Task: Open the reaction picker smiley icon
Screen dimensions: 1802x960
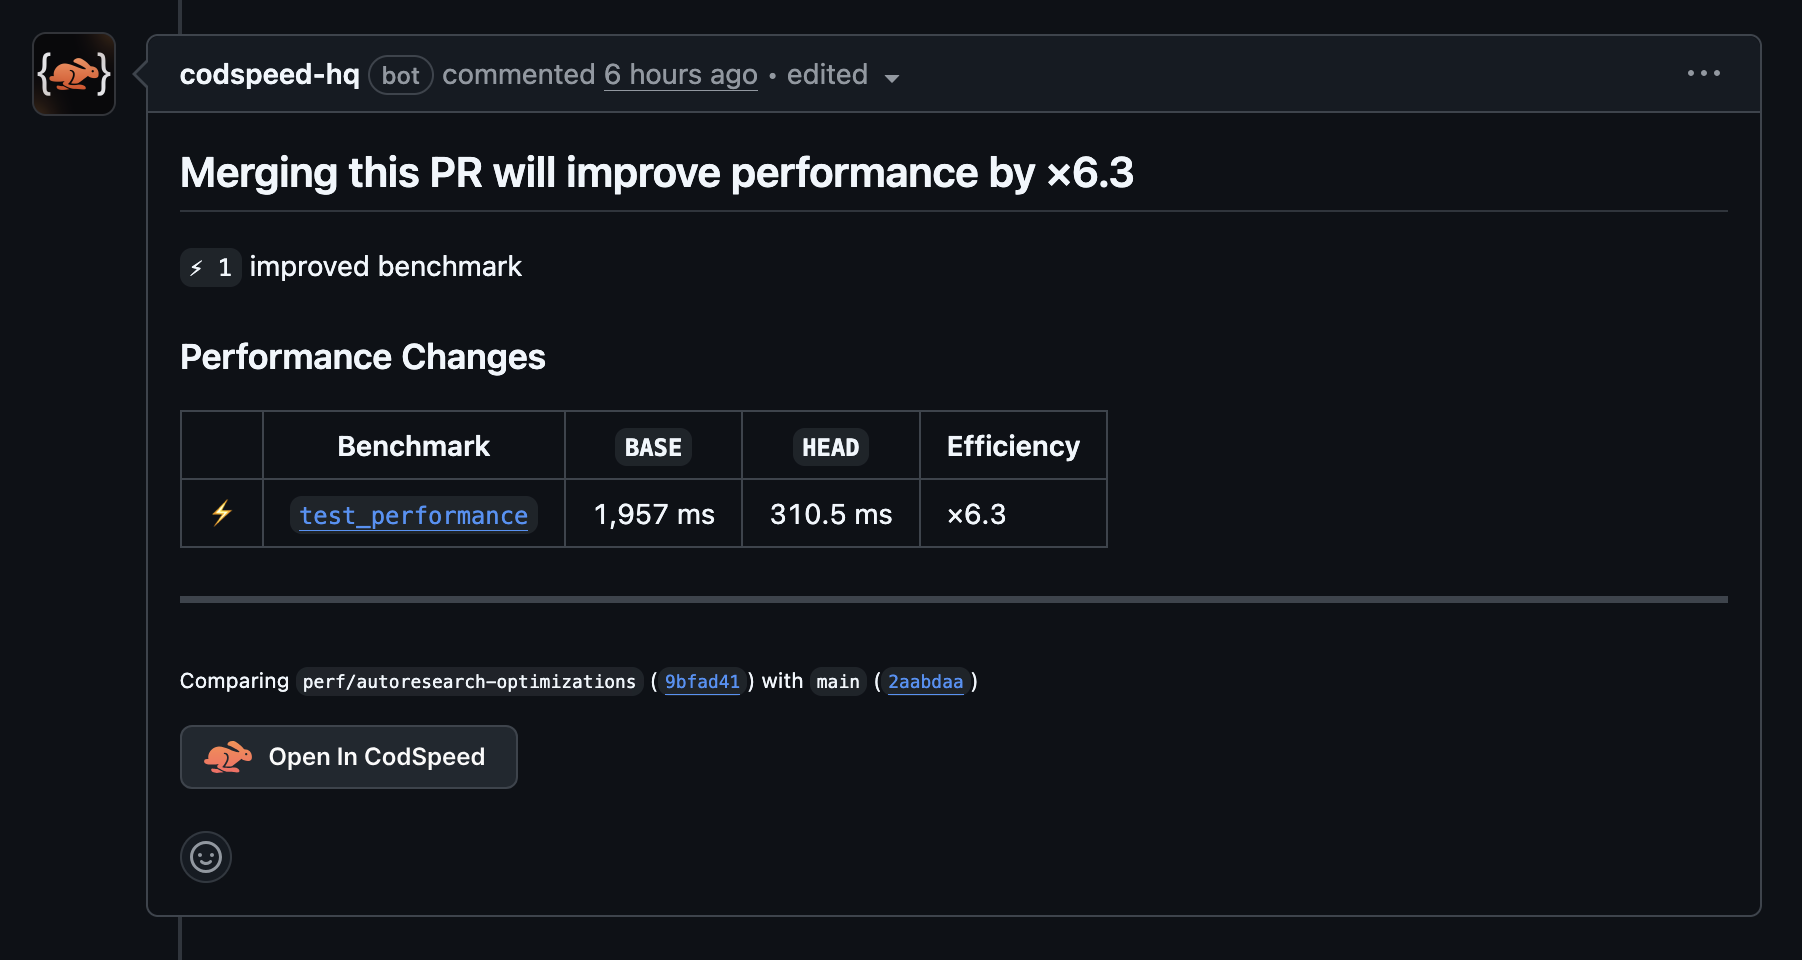Action: coord(205,857)
